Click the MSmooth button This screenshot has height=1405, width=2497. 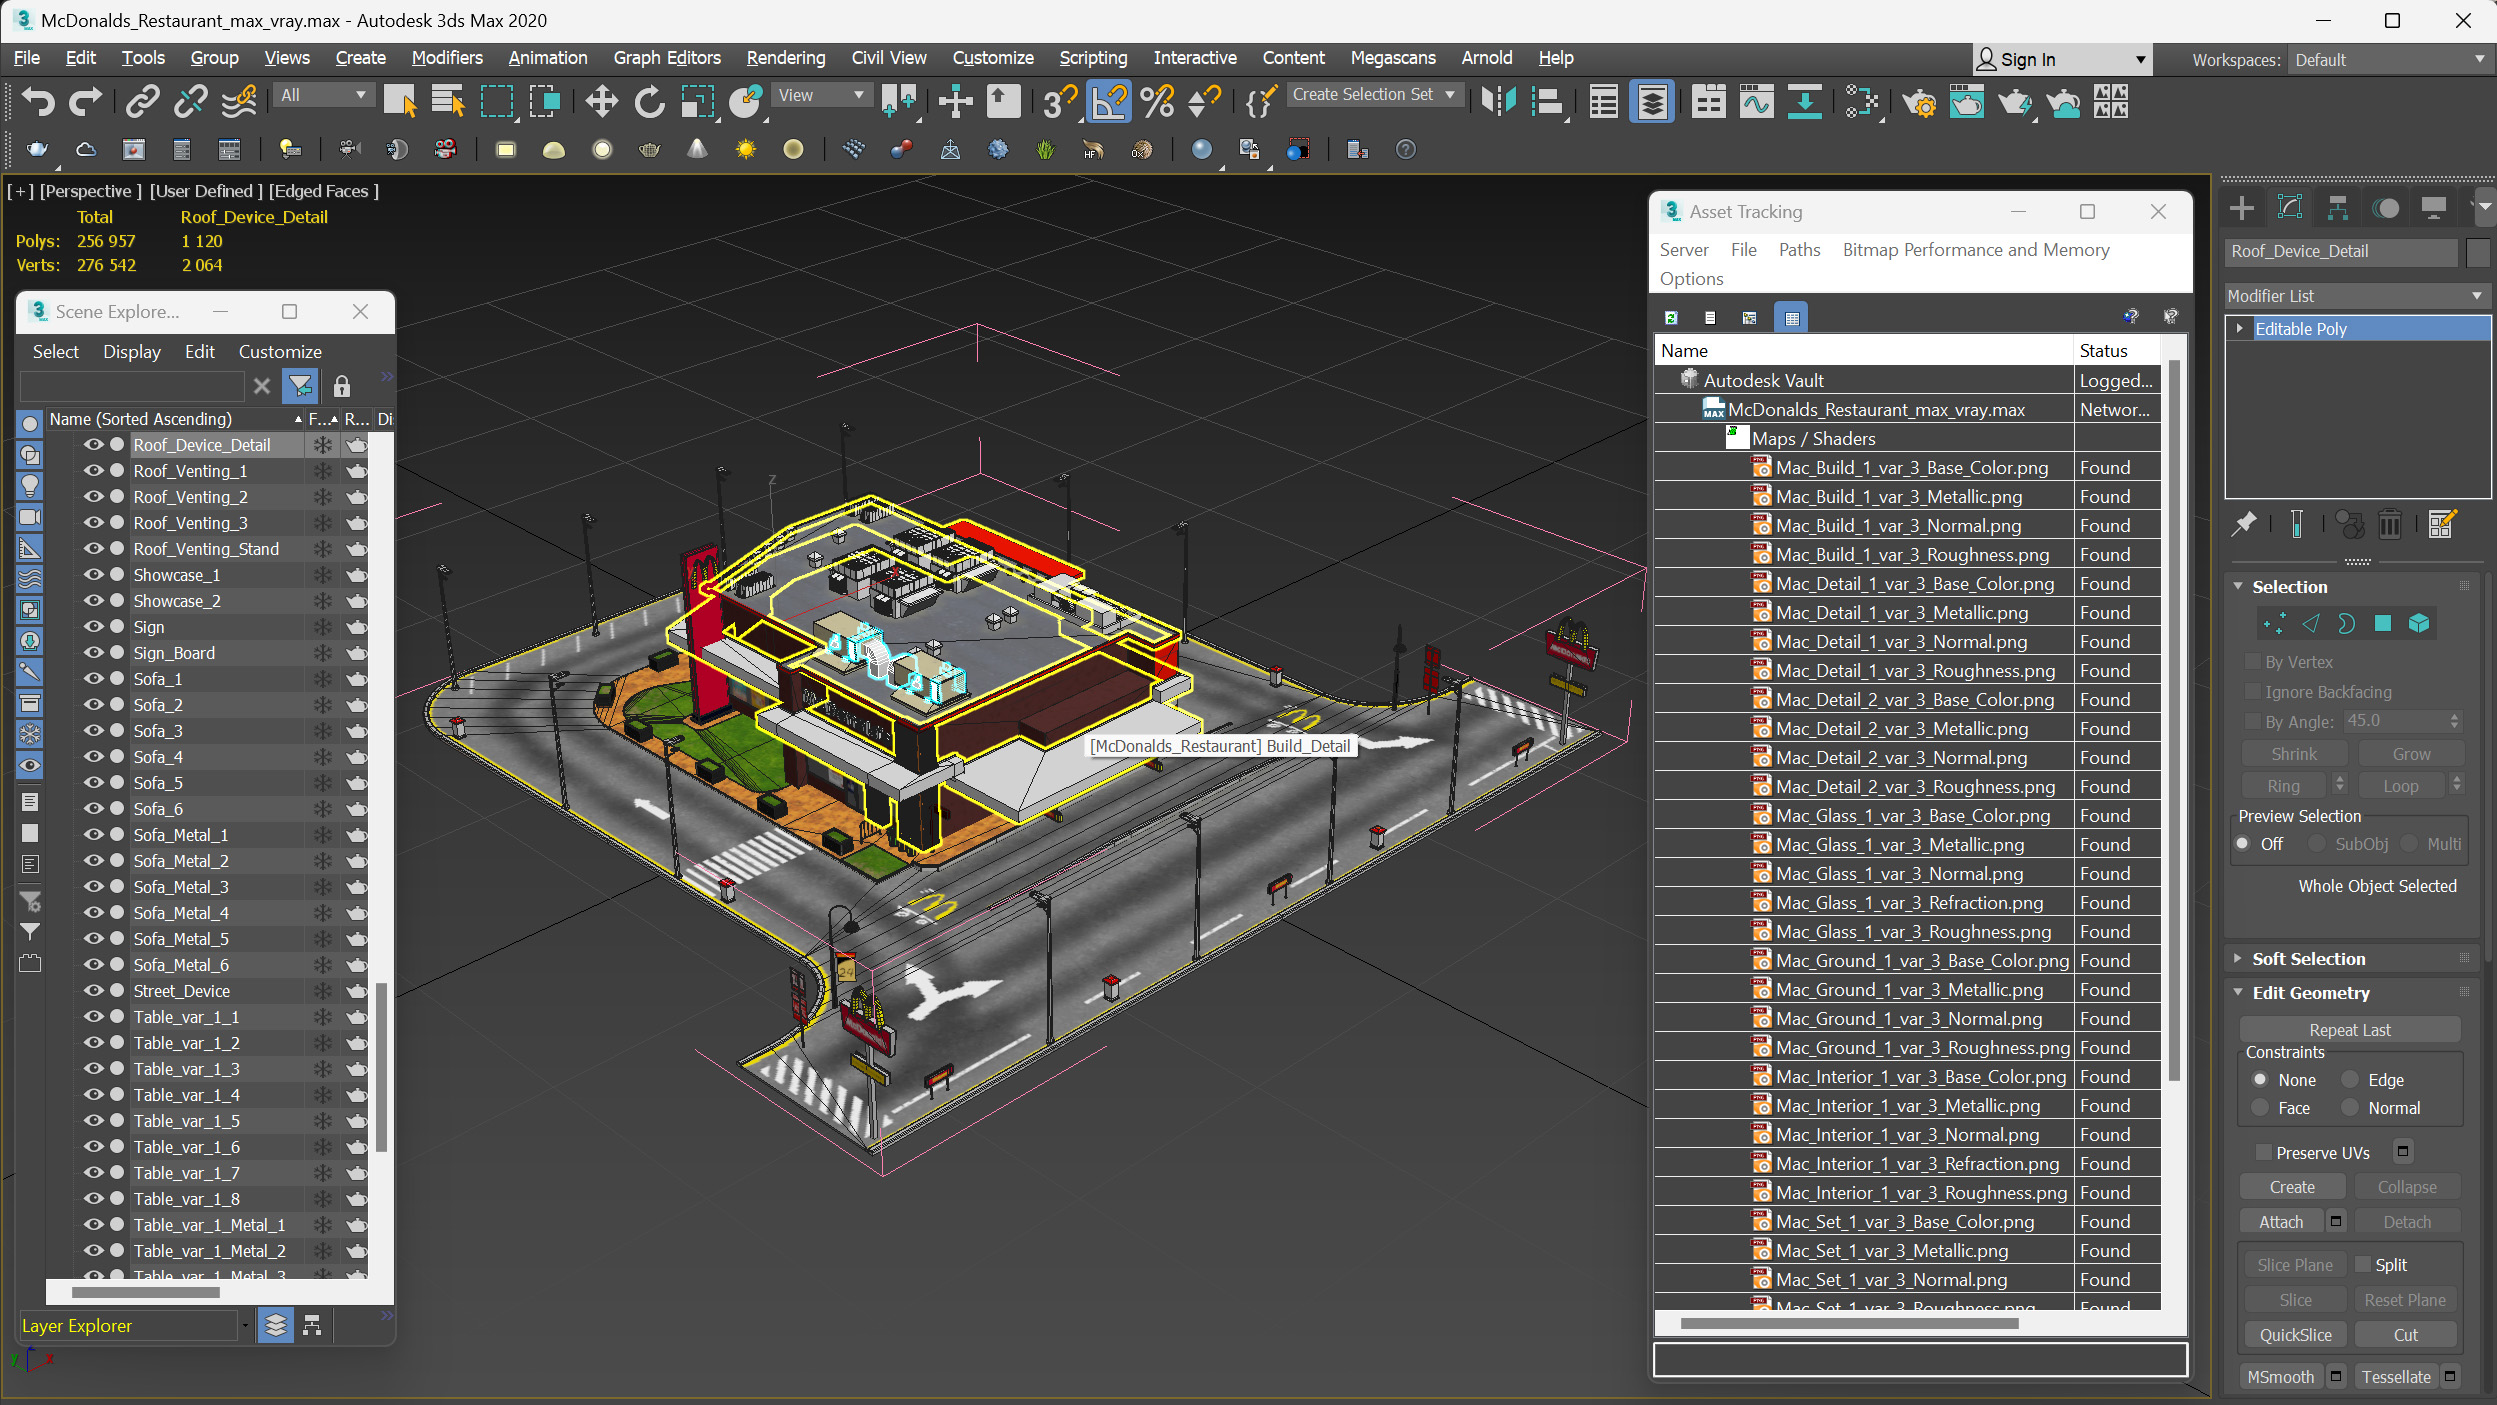[2281, 1377]
